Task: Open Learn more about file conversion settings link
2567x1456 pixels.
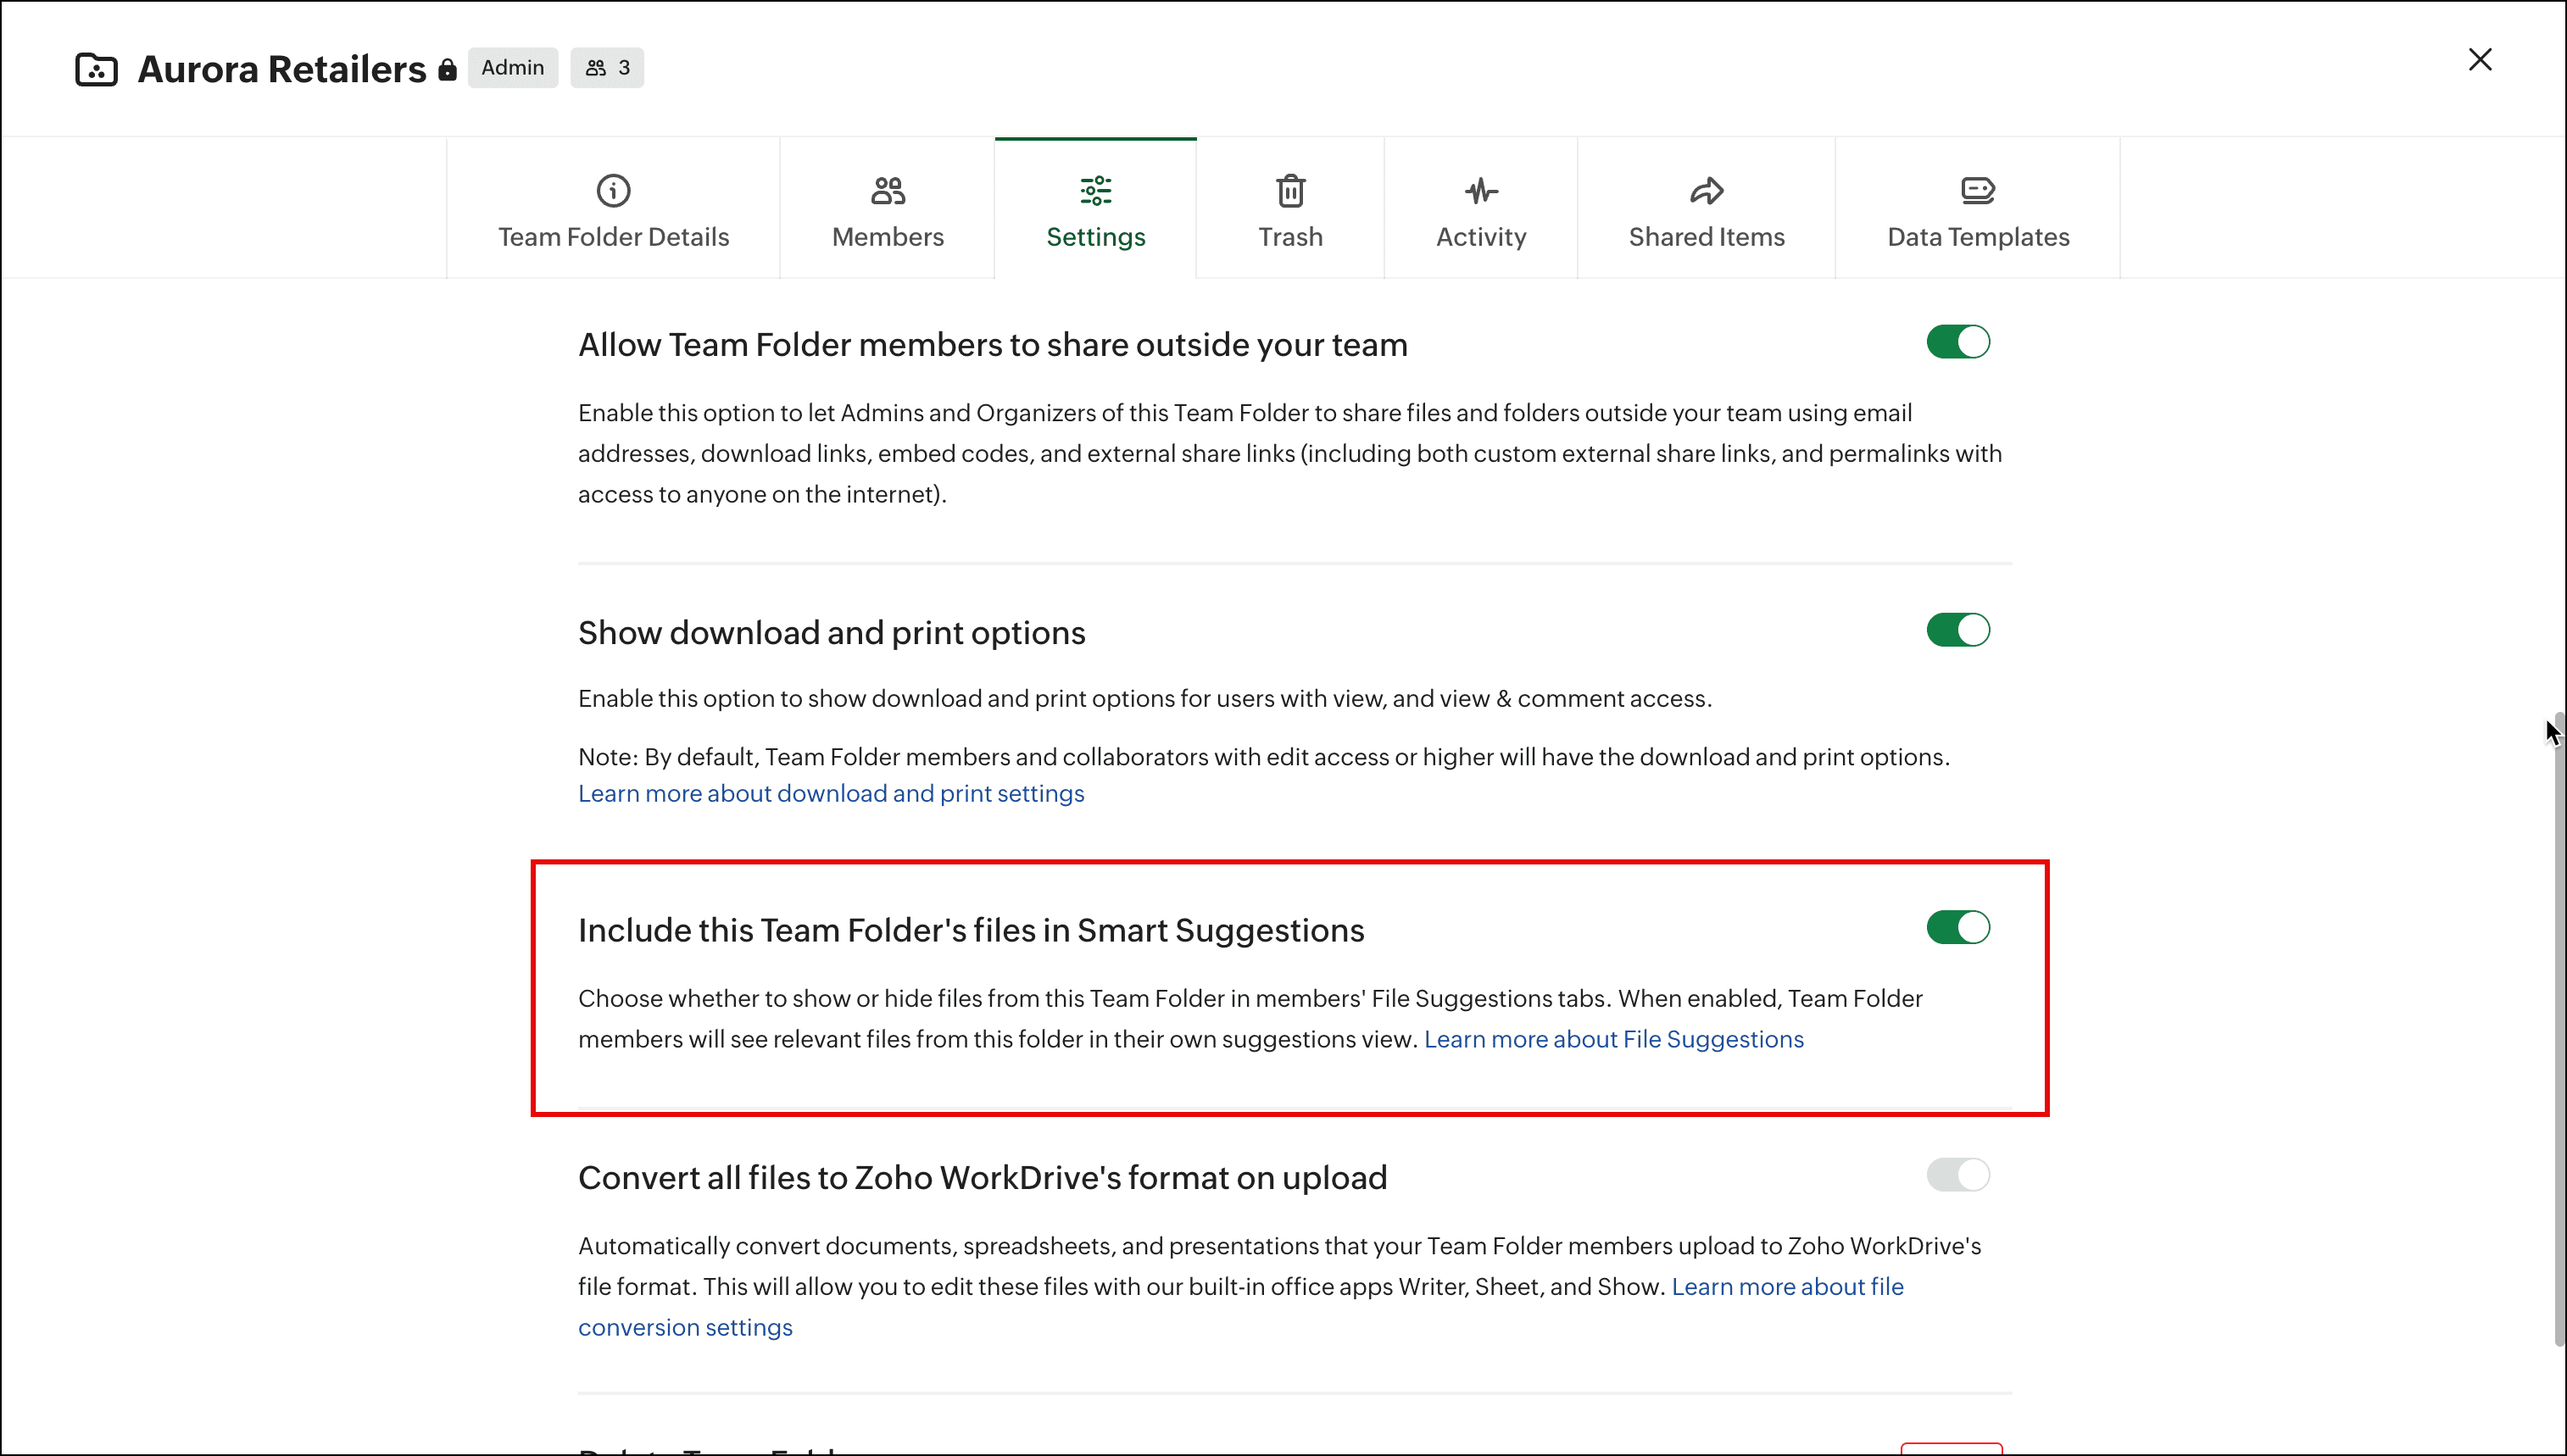Action: pos(1787,1287)
